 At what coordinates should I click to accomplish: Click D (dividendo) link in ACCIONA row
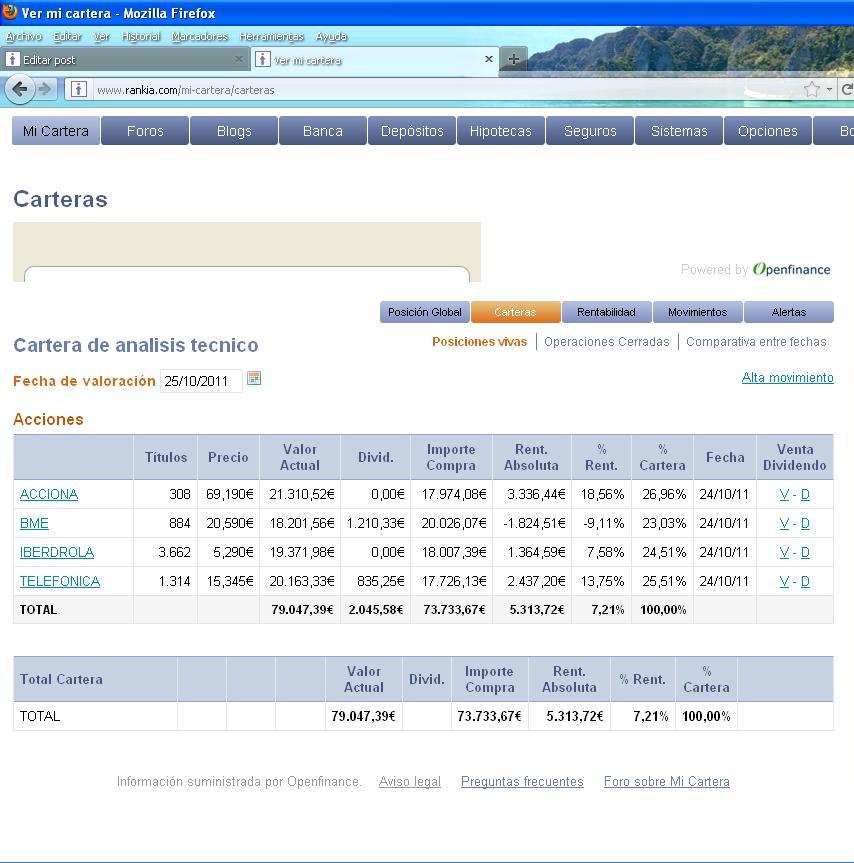click(x=805, y=494)
